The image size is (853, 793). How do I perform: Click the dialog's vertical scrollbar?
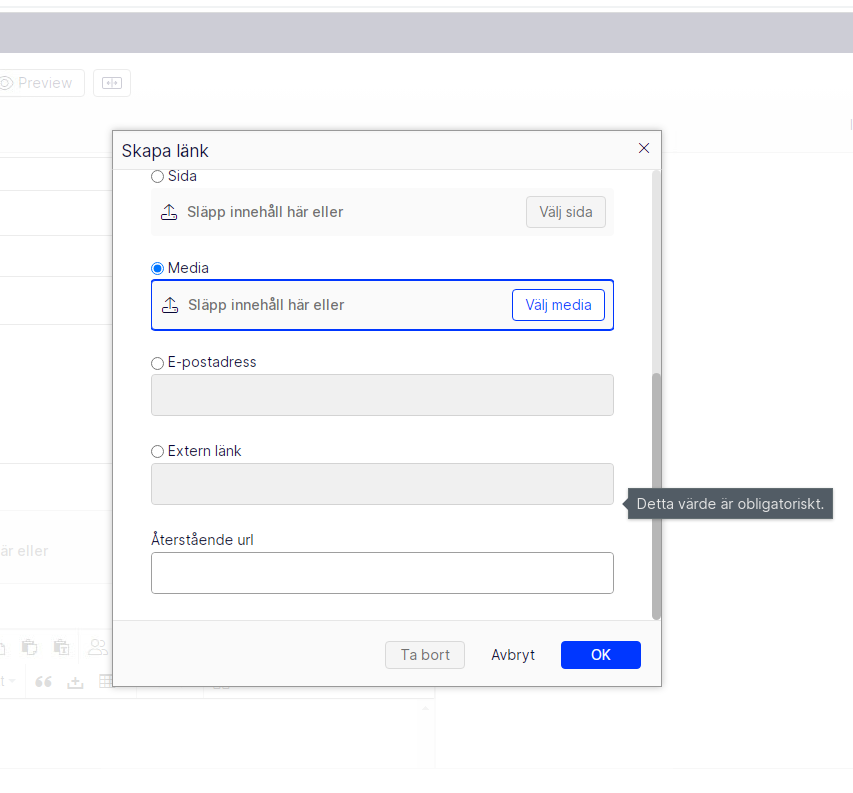[656, 495]
